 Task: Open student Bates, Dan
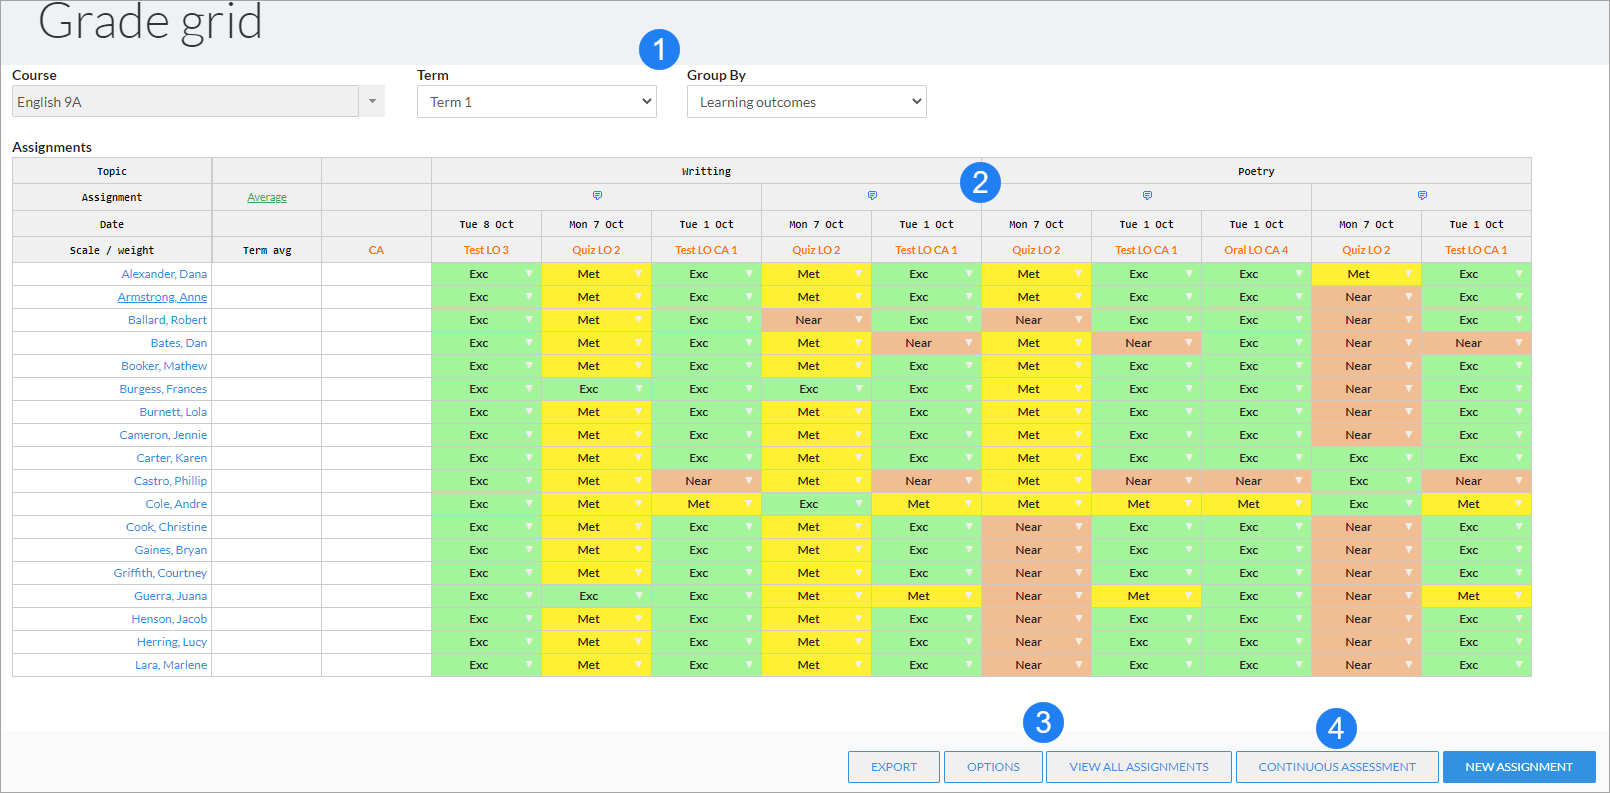[179, 343]
